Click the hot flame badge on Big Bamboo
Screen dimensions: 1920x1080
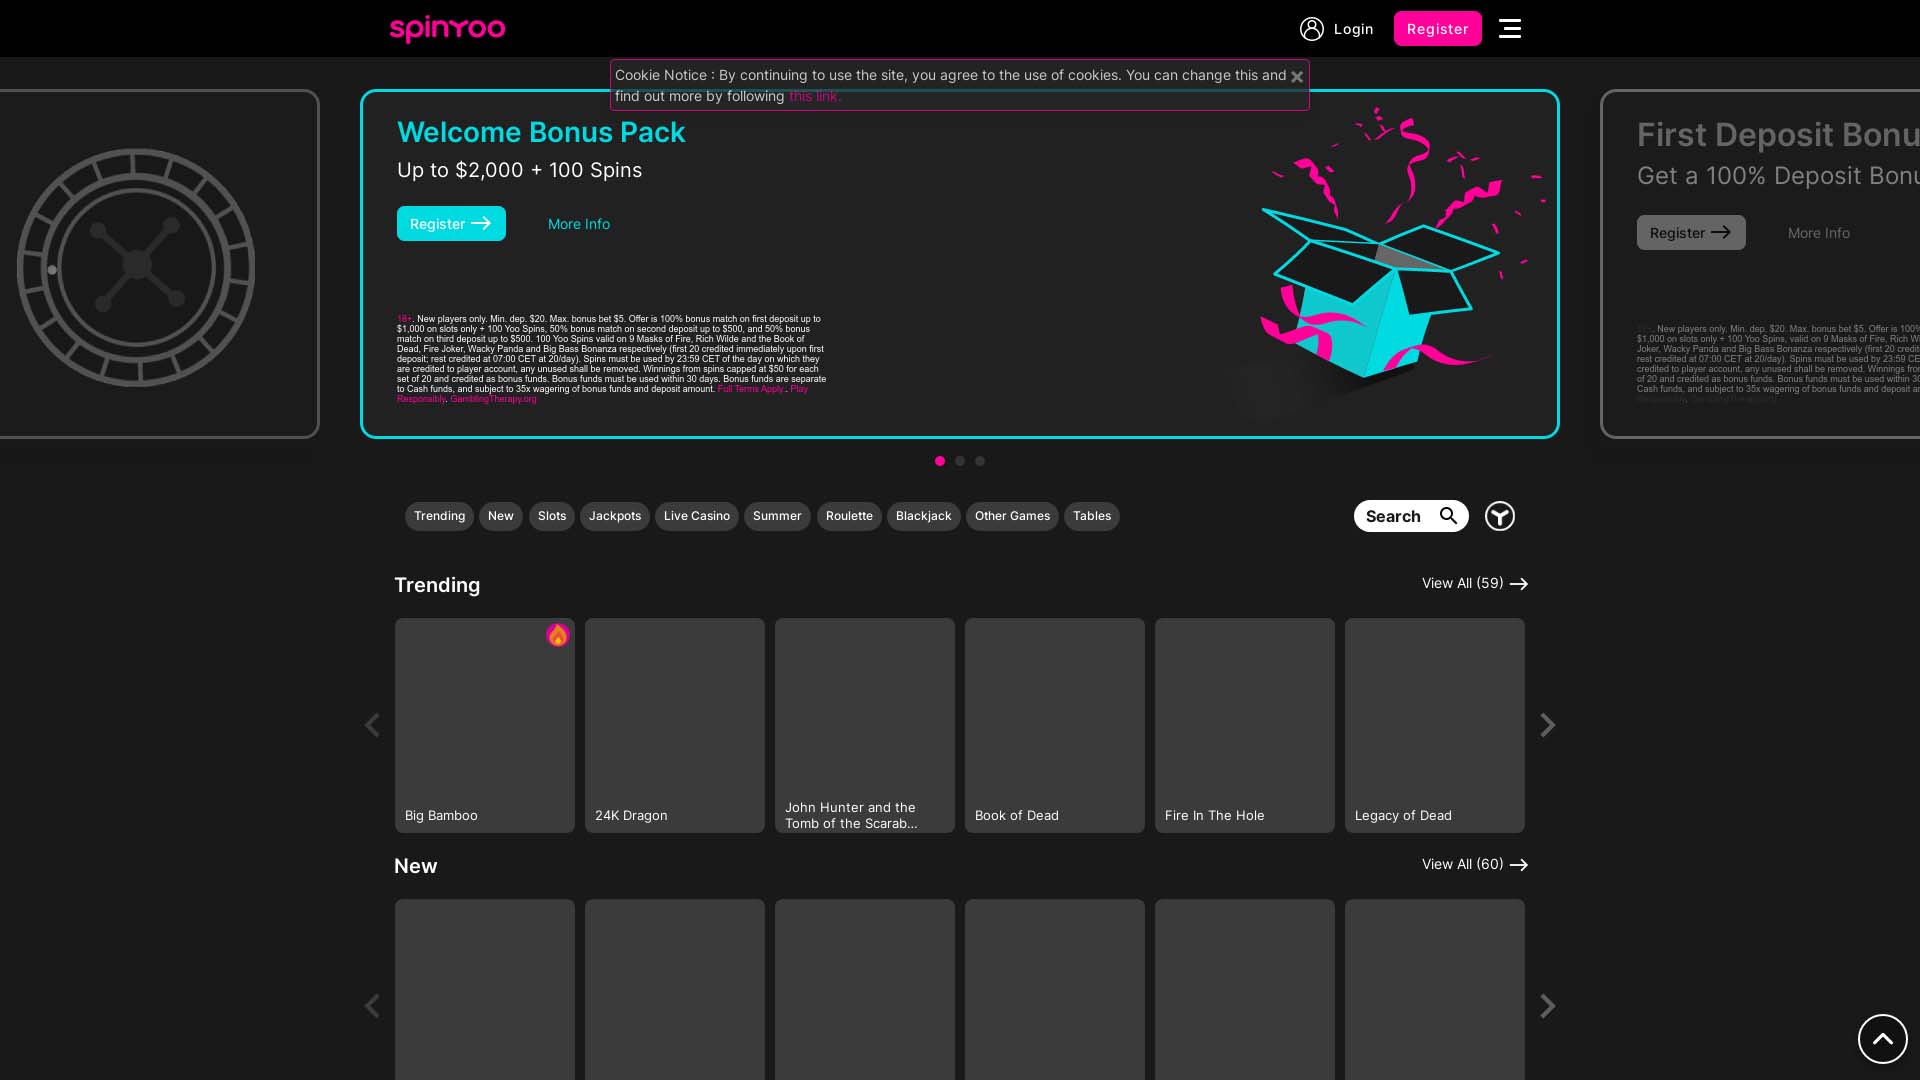tap(557, 634)
